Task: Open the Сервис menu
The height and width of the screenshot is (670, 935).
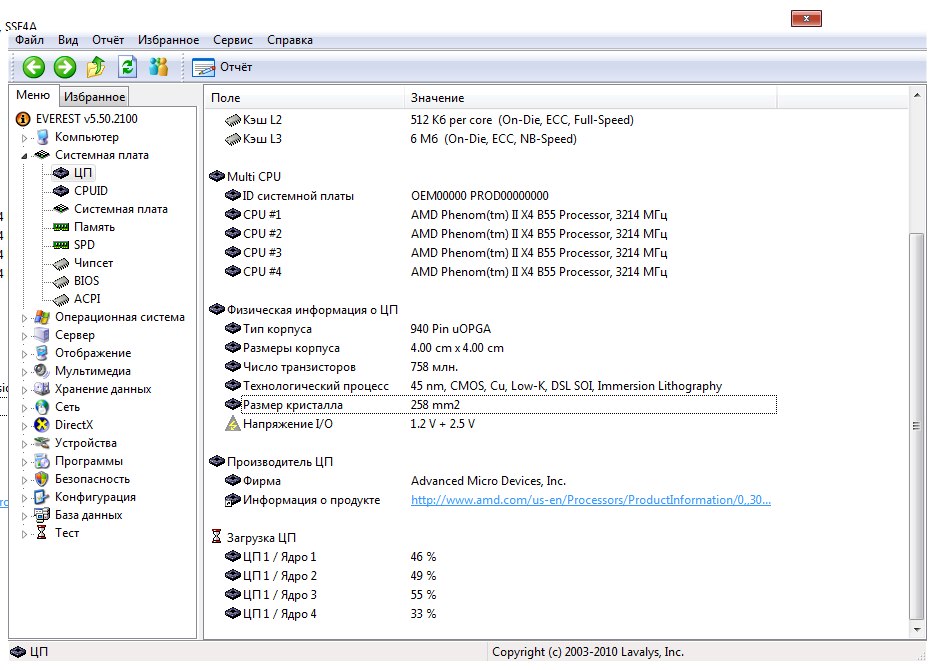Action: [x=232, y=40]
